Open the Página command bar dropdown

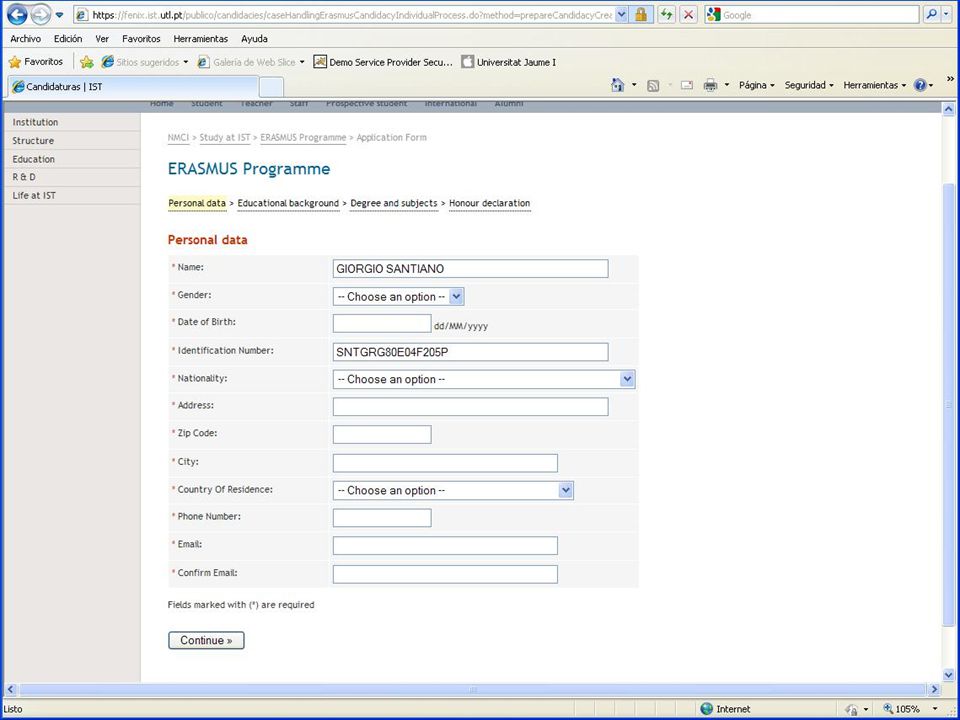[x=757, y=85]
